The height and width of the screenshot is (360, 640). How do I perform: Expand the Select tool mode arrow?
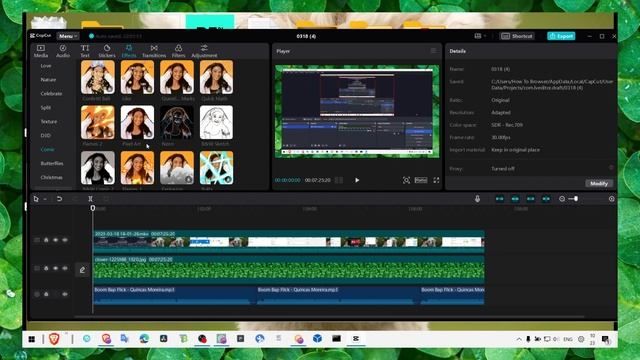(45, 199)
